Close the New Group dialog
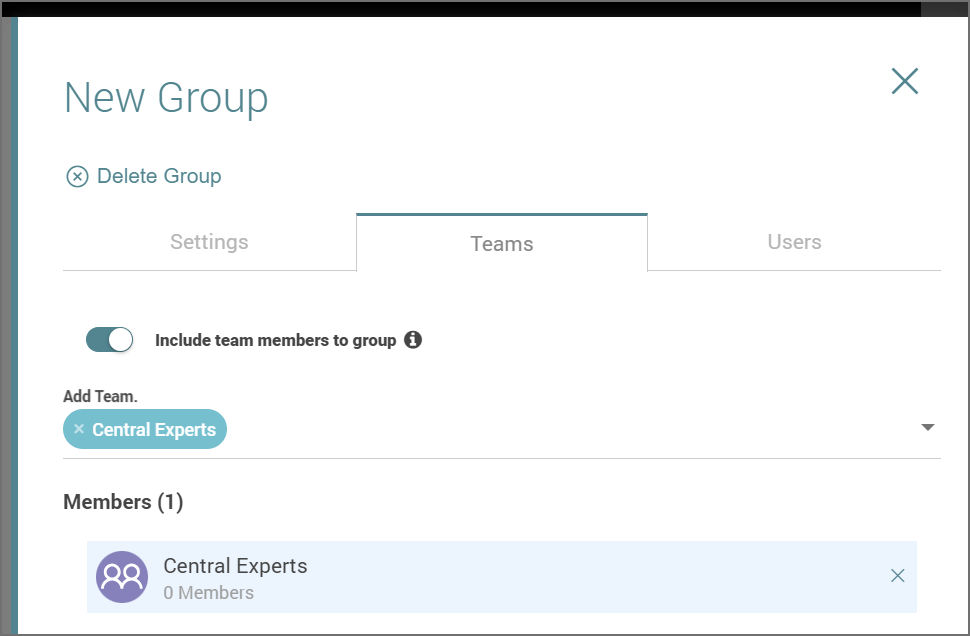Viewport: 970px width, 636px height. click(x=904, y=81)
